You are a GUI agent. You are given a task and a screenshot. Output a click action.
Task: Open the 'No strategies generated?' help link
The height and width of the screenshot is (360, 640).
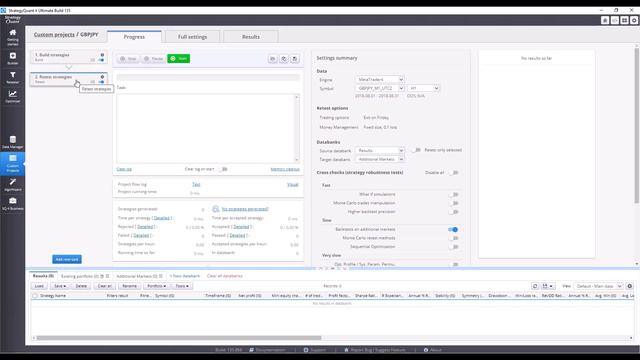[x=245, y=209]
